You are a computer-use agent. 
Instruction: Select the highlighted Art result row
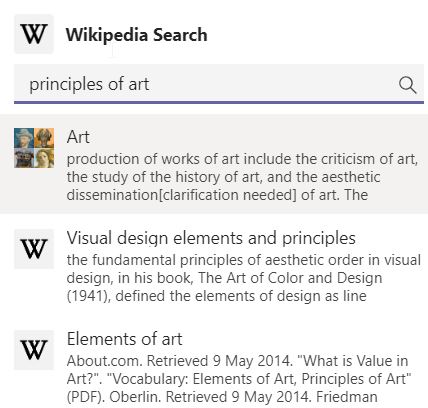pyautogui.click(x=214, y=164)
